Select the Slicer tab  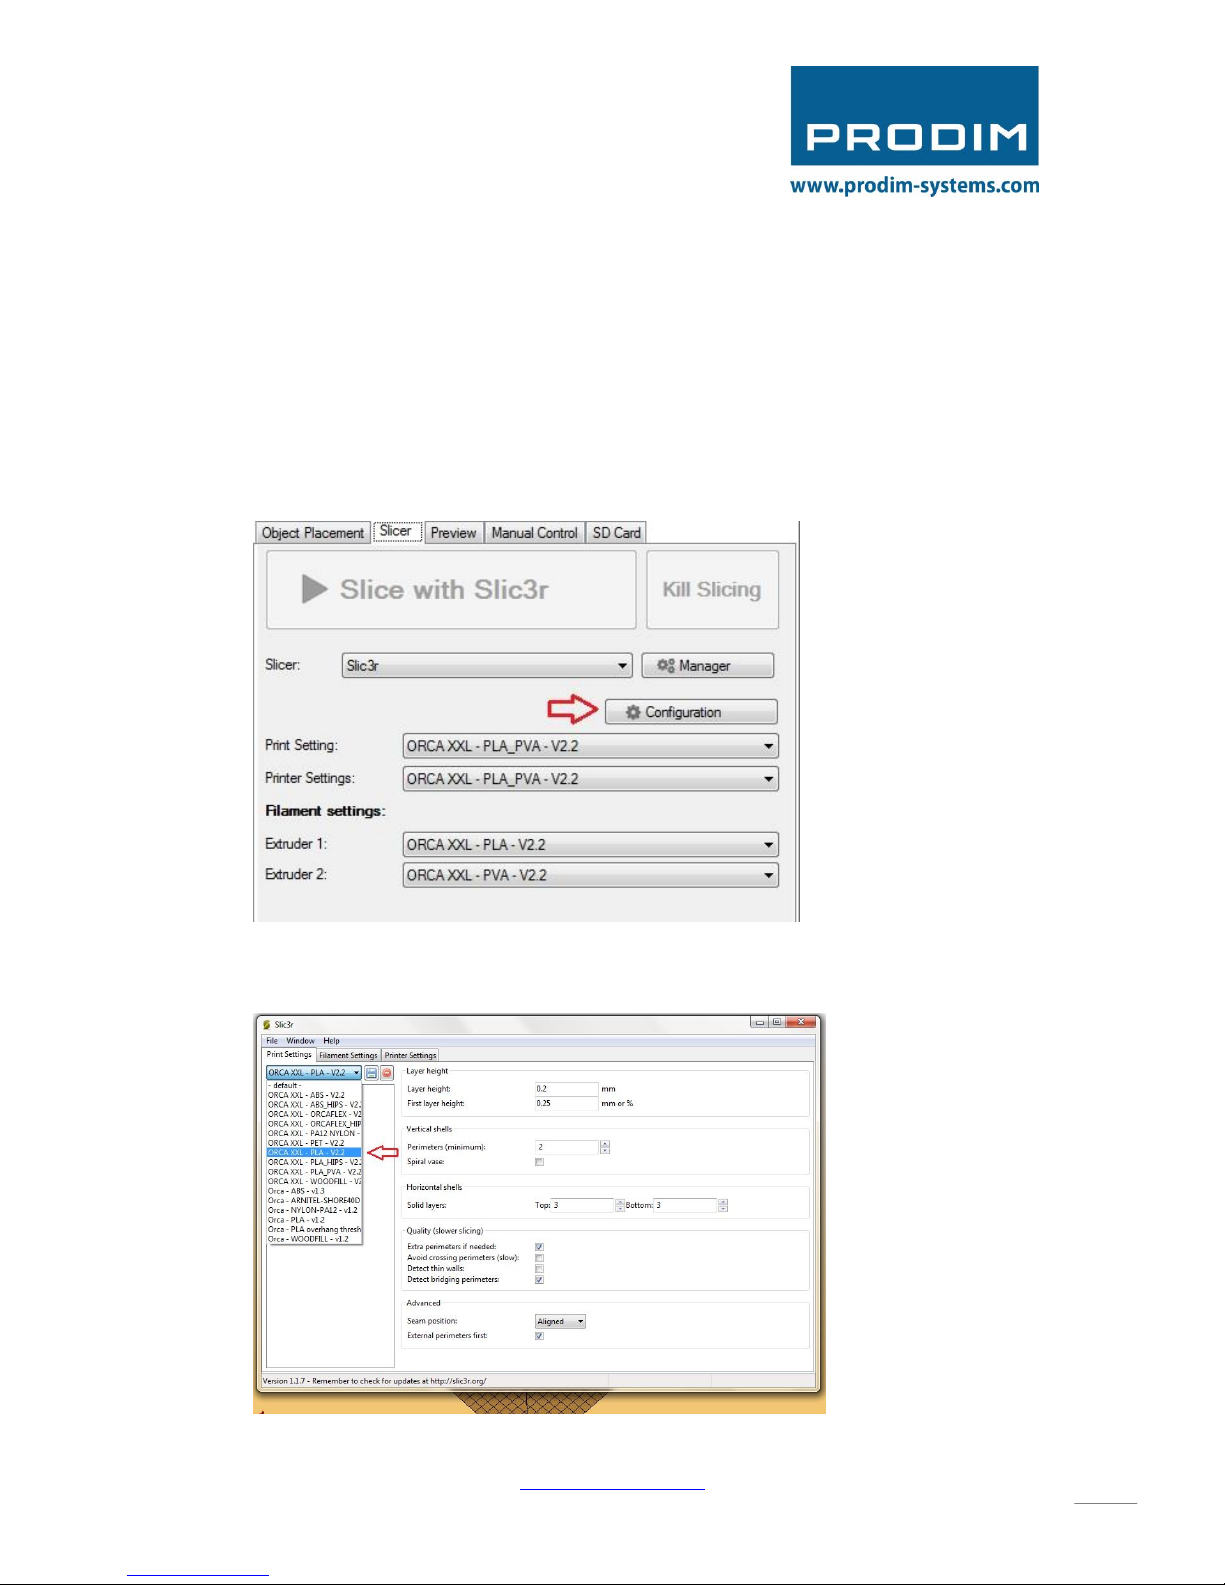click(396, 531)
